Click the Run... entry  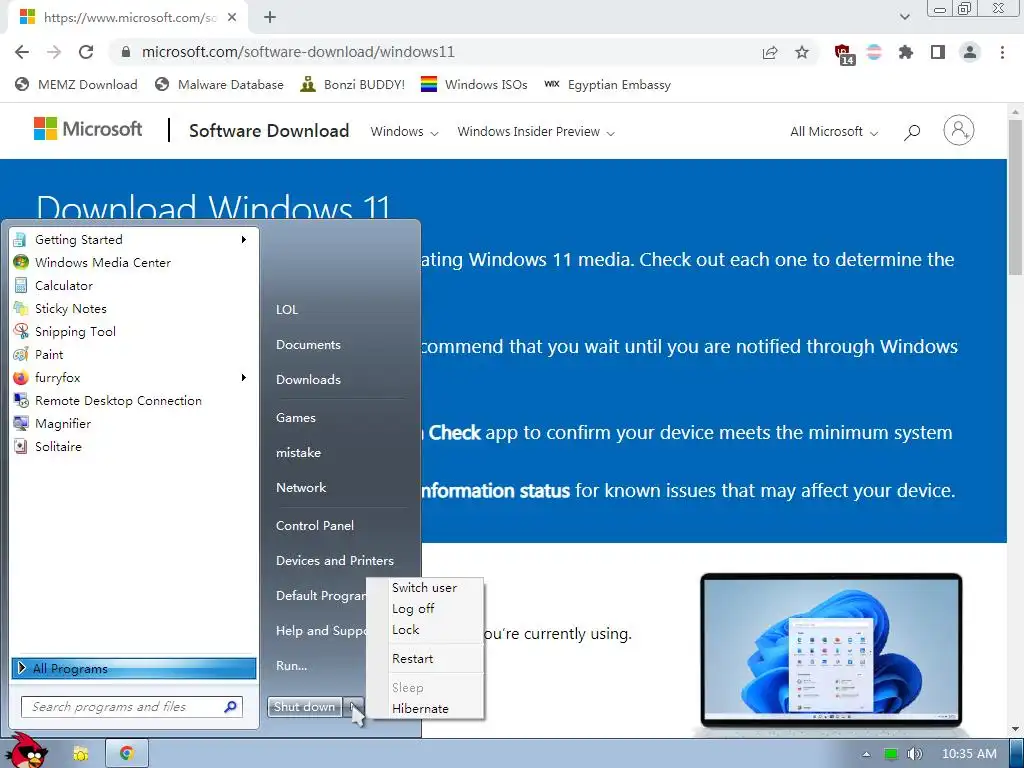[291, 665]
